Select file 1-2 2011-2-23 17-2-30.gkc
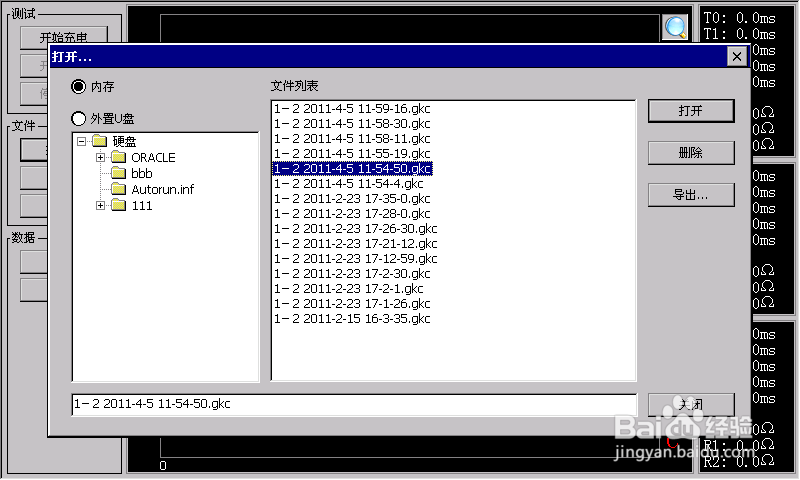 pos(352,274)
